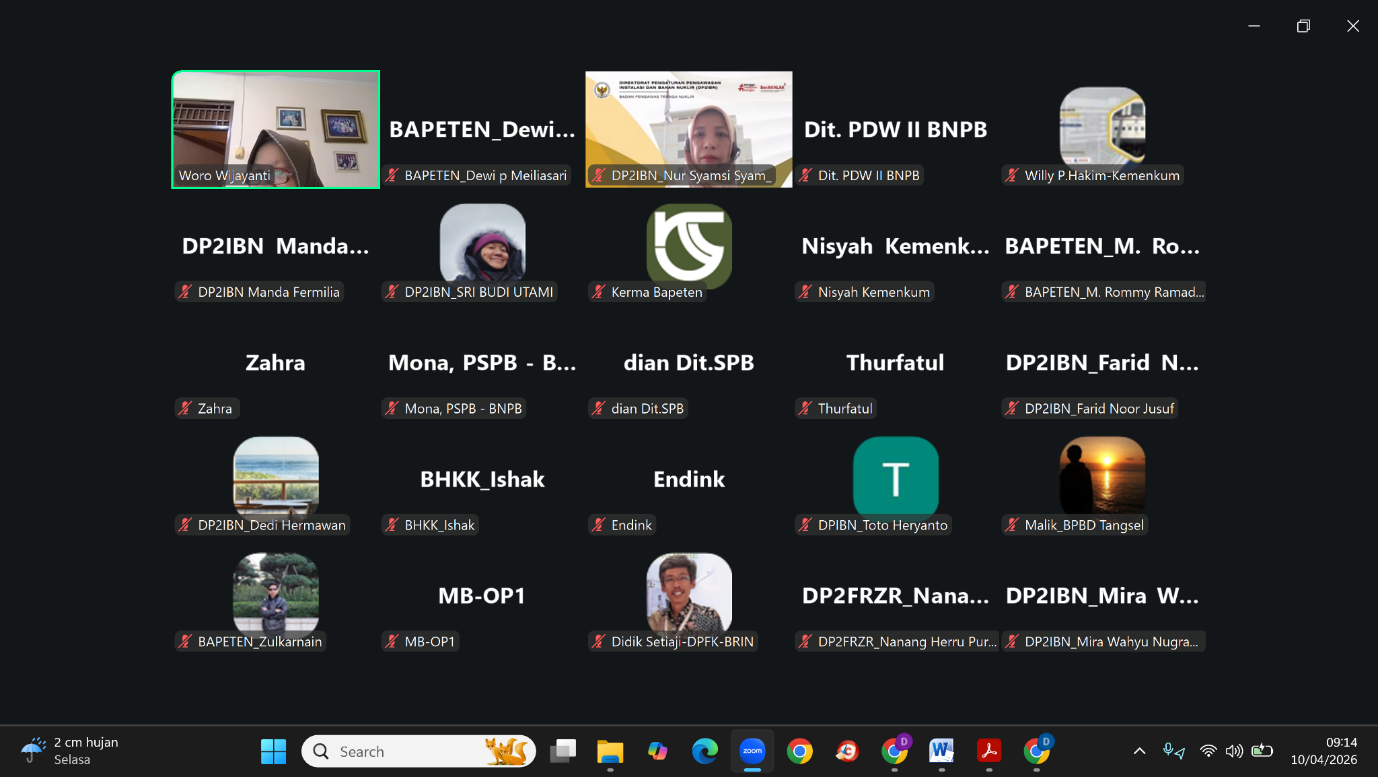The width and height of the screenshot is (1378, 777).
Task: Open the Task View icon
Action: point(563,751)
